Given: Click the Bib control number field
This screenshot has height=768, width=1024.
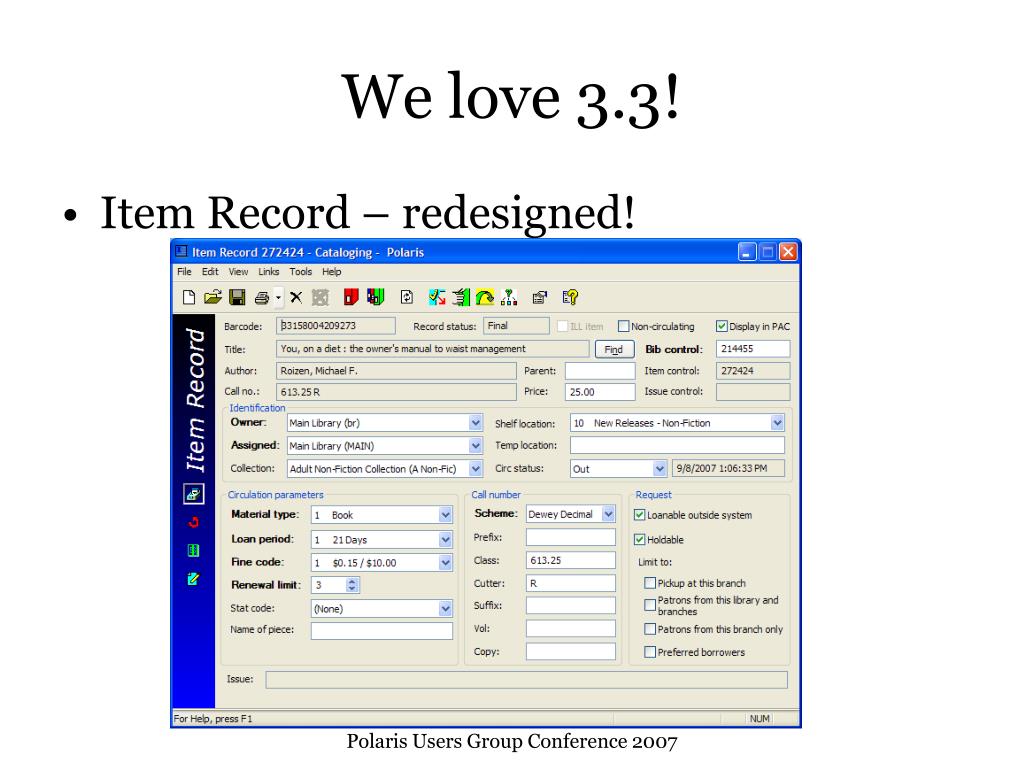Looking at the screenshot, I should tap(753, 349).
